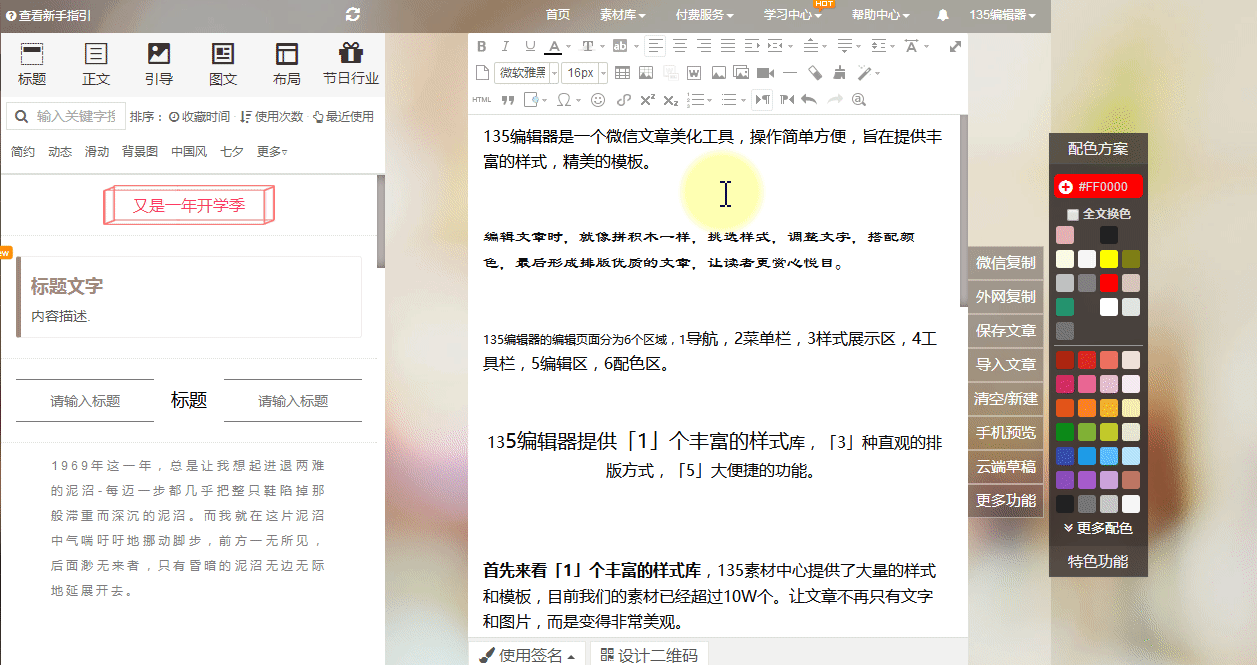Toggle center text alignment
The height and width of the screenshot is (665, 1257).
(680, 46)
